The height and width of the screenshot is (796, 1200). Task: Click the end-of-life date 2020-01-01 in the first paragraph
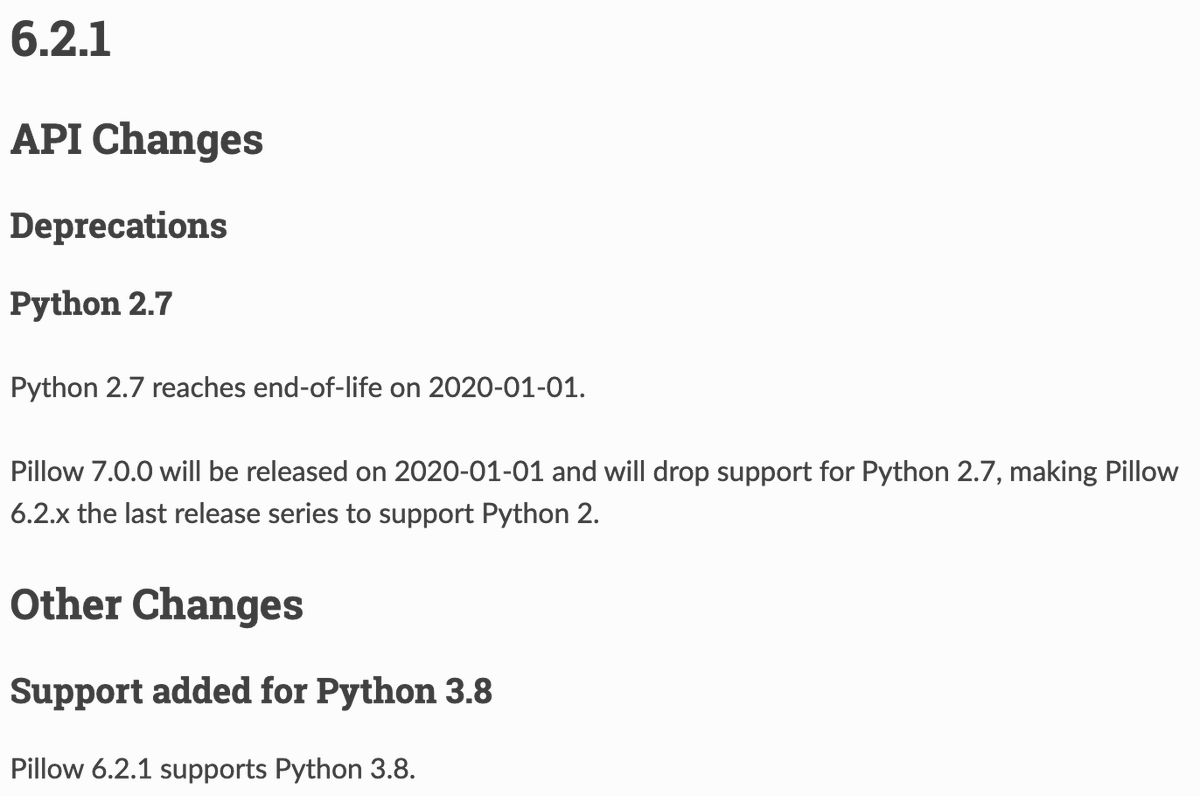click(x=505, y=388)
